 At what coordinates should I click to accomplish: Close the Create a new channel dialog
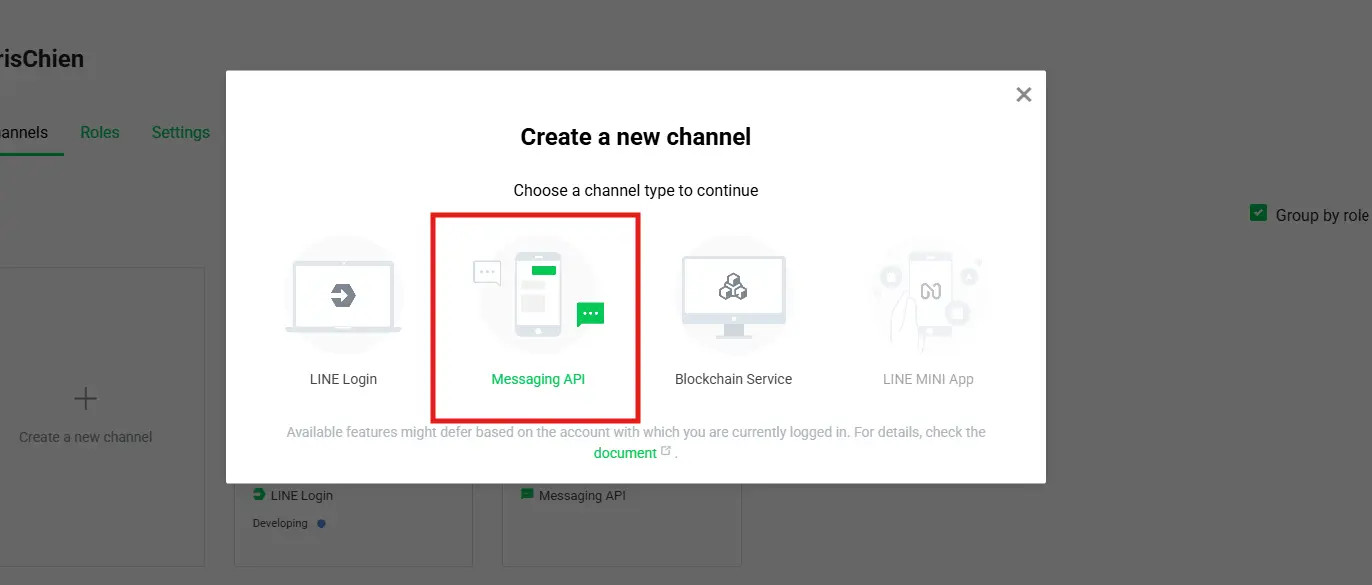point(1023,95)
